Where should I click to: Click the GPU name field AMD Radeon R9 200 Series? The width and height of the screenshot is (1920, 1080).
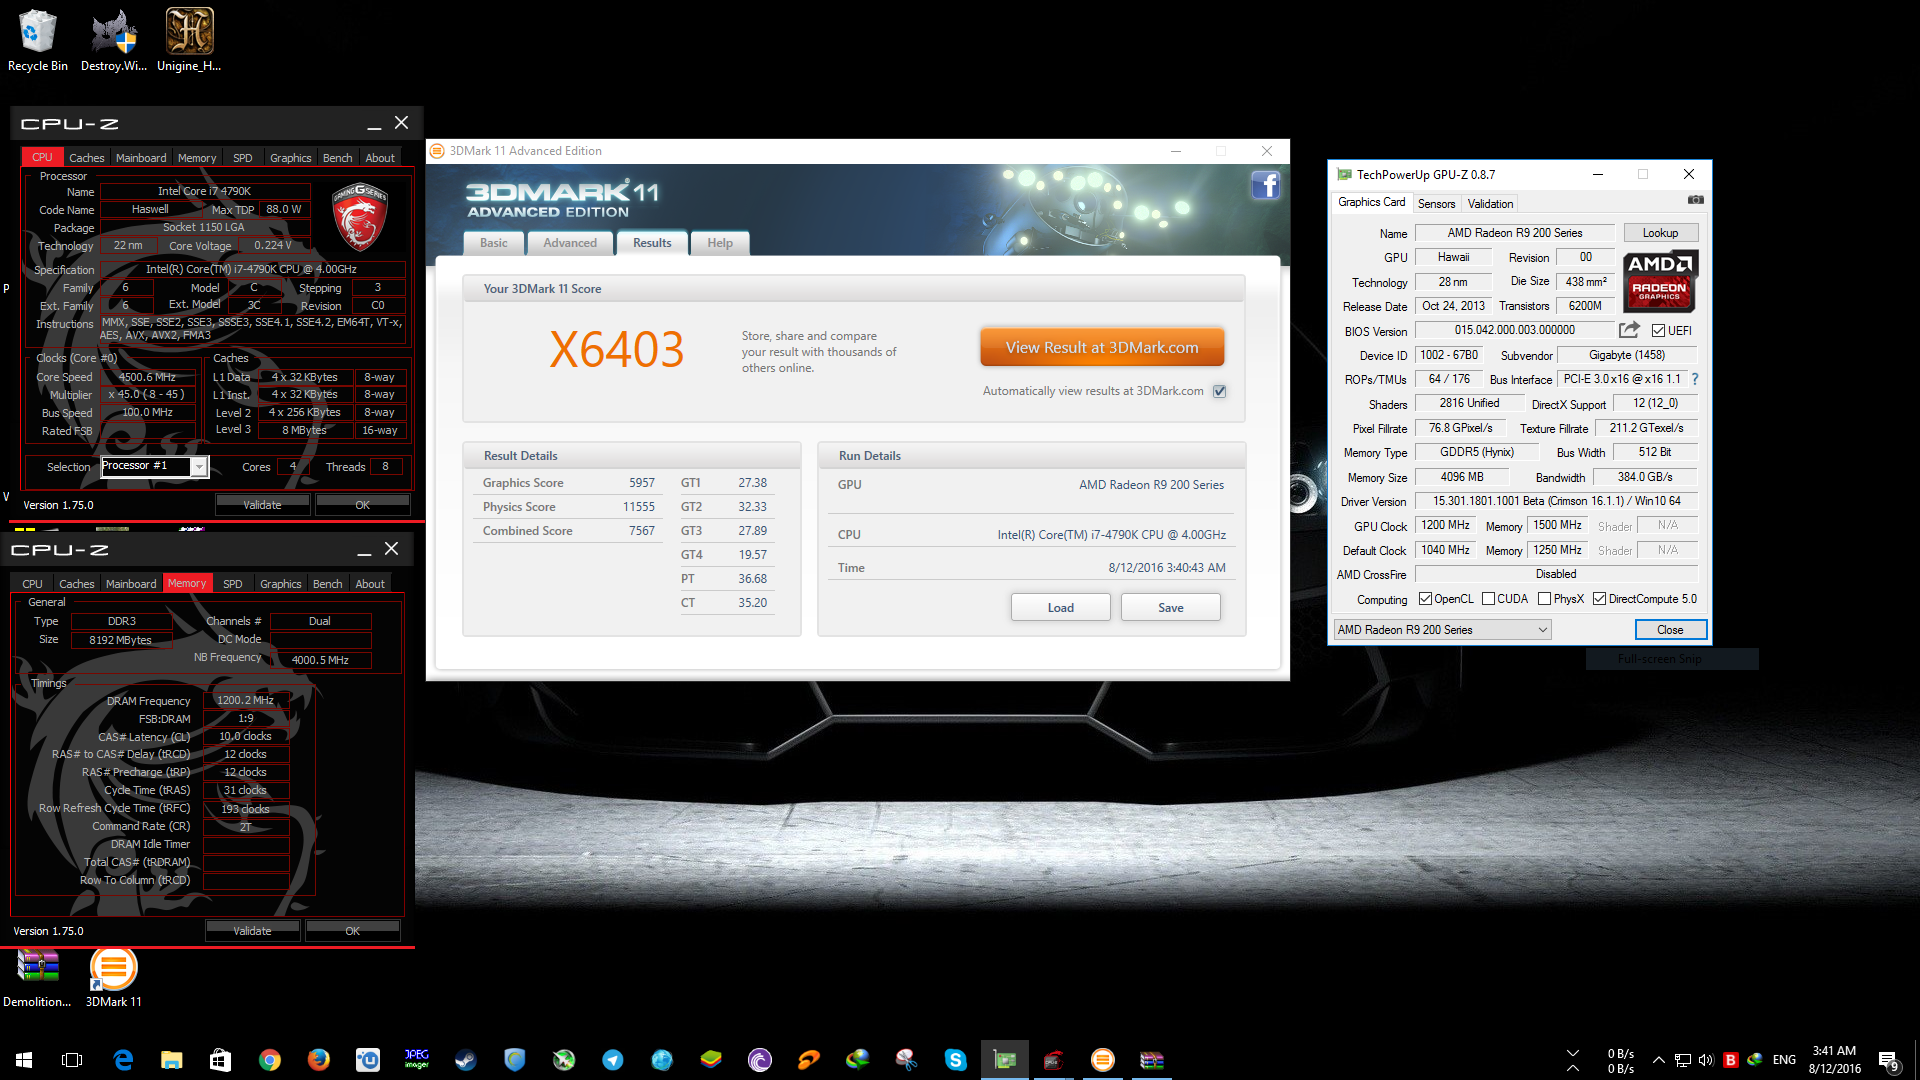tap(1514, 233)
